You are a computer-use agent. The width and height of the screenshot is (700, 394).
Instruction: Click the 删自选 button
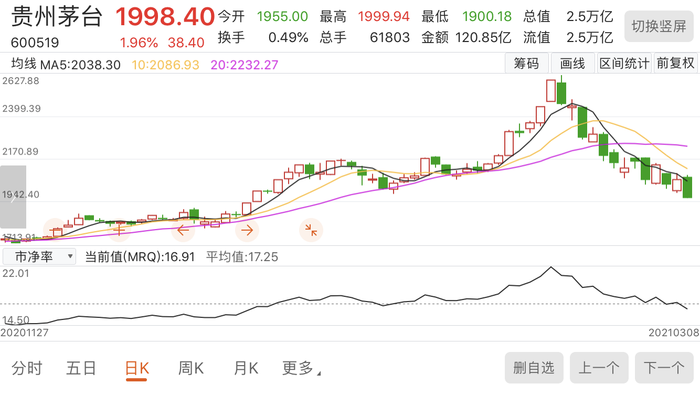(534, 368)
